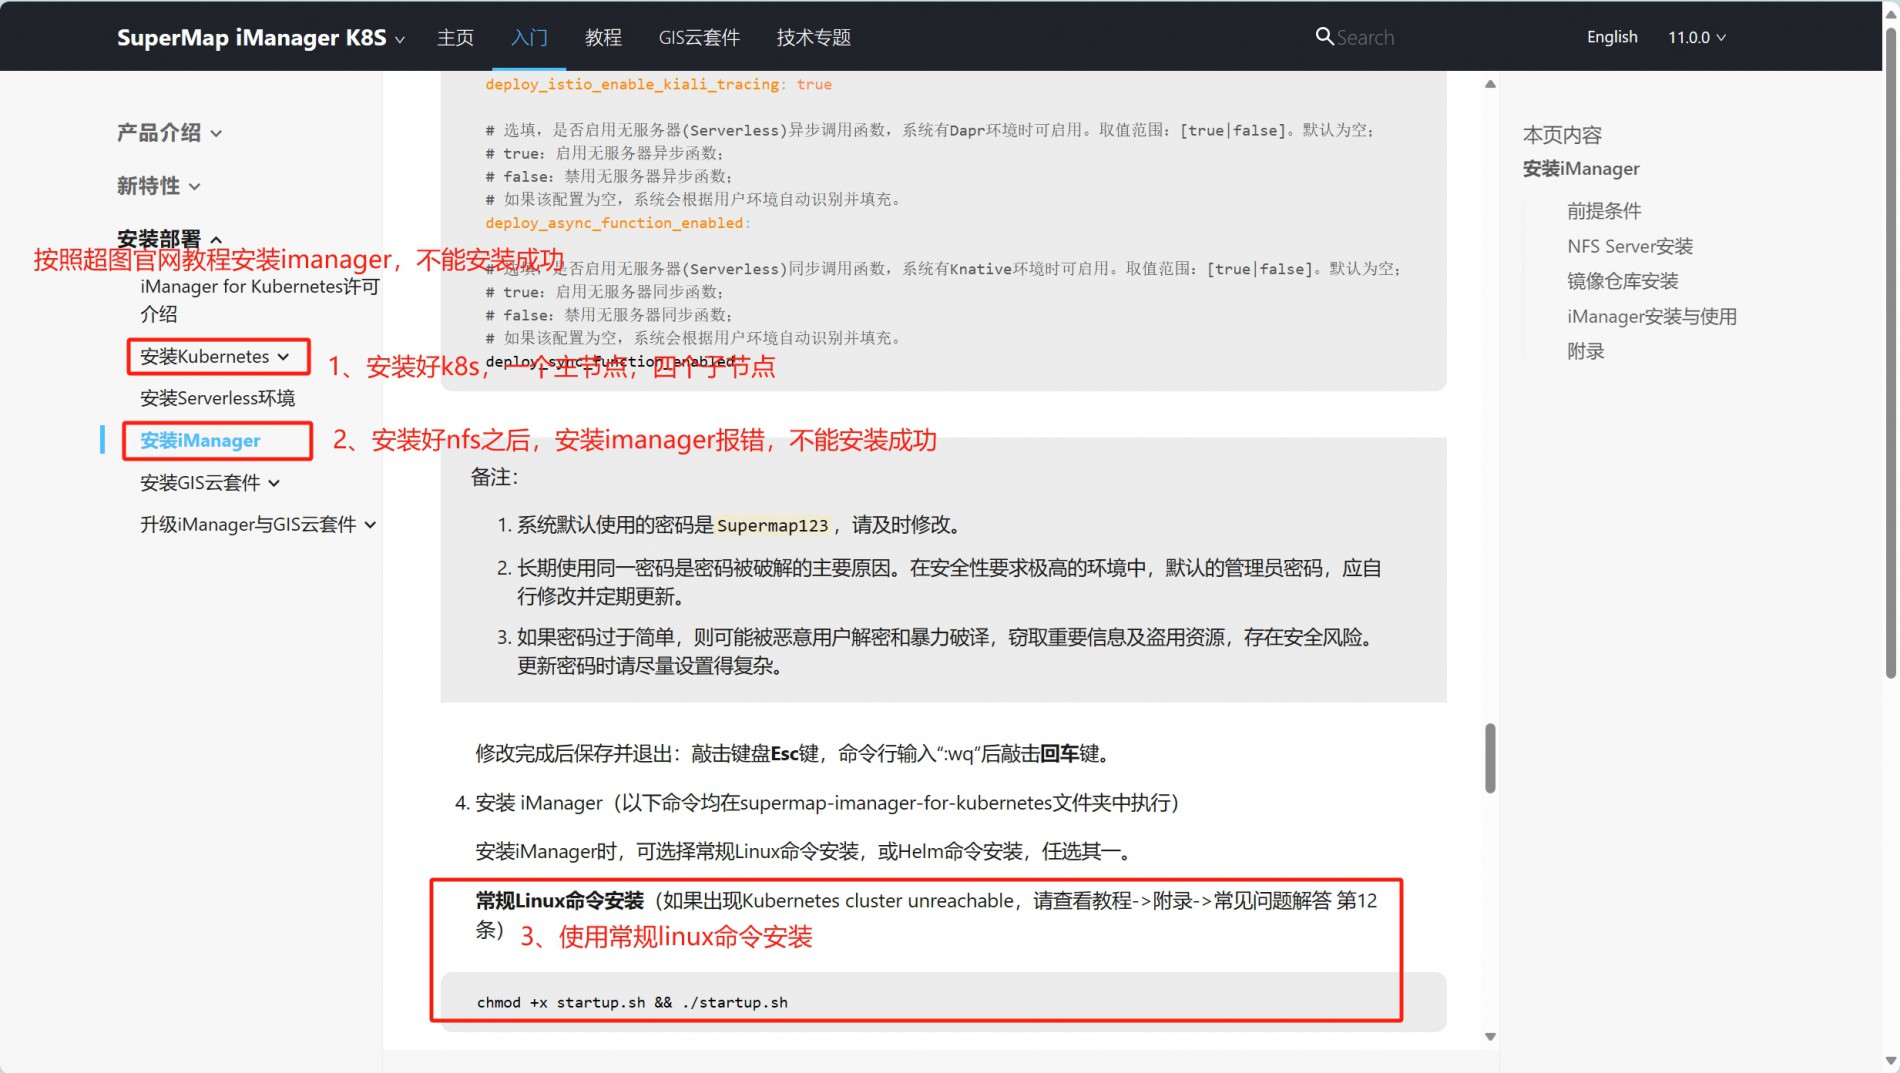Click the browser page scrollbar thumb
The width and height of the screenshot is (1900, 1073).
1890,353
